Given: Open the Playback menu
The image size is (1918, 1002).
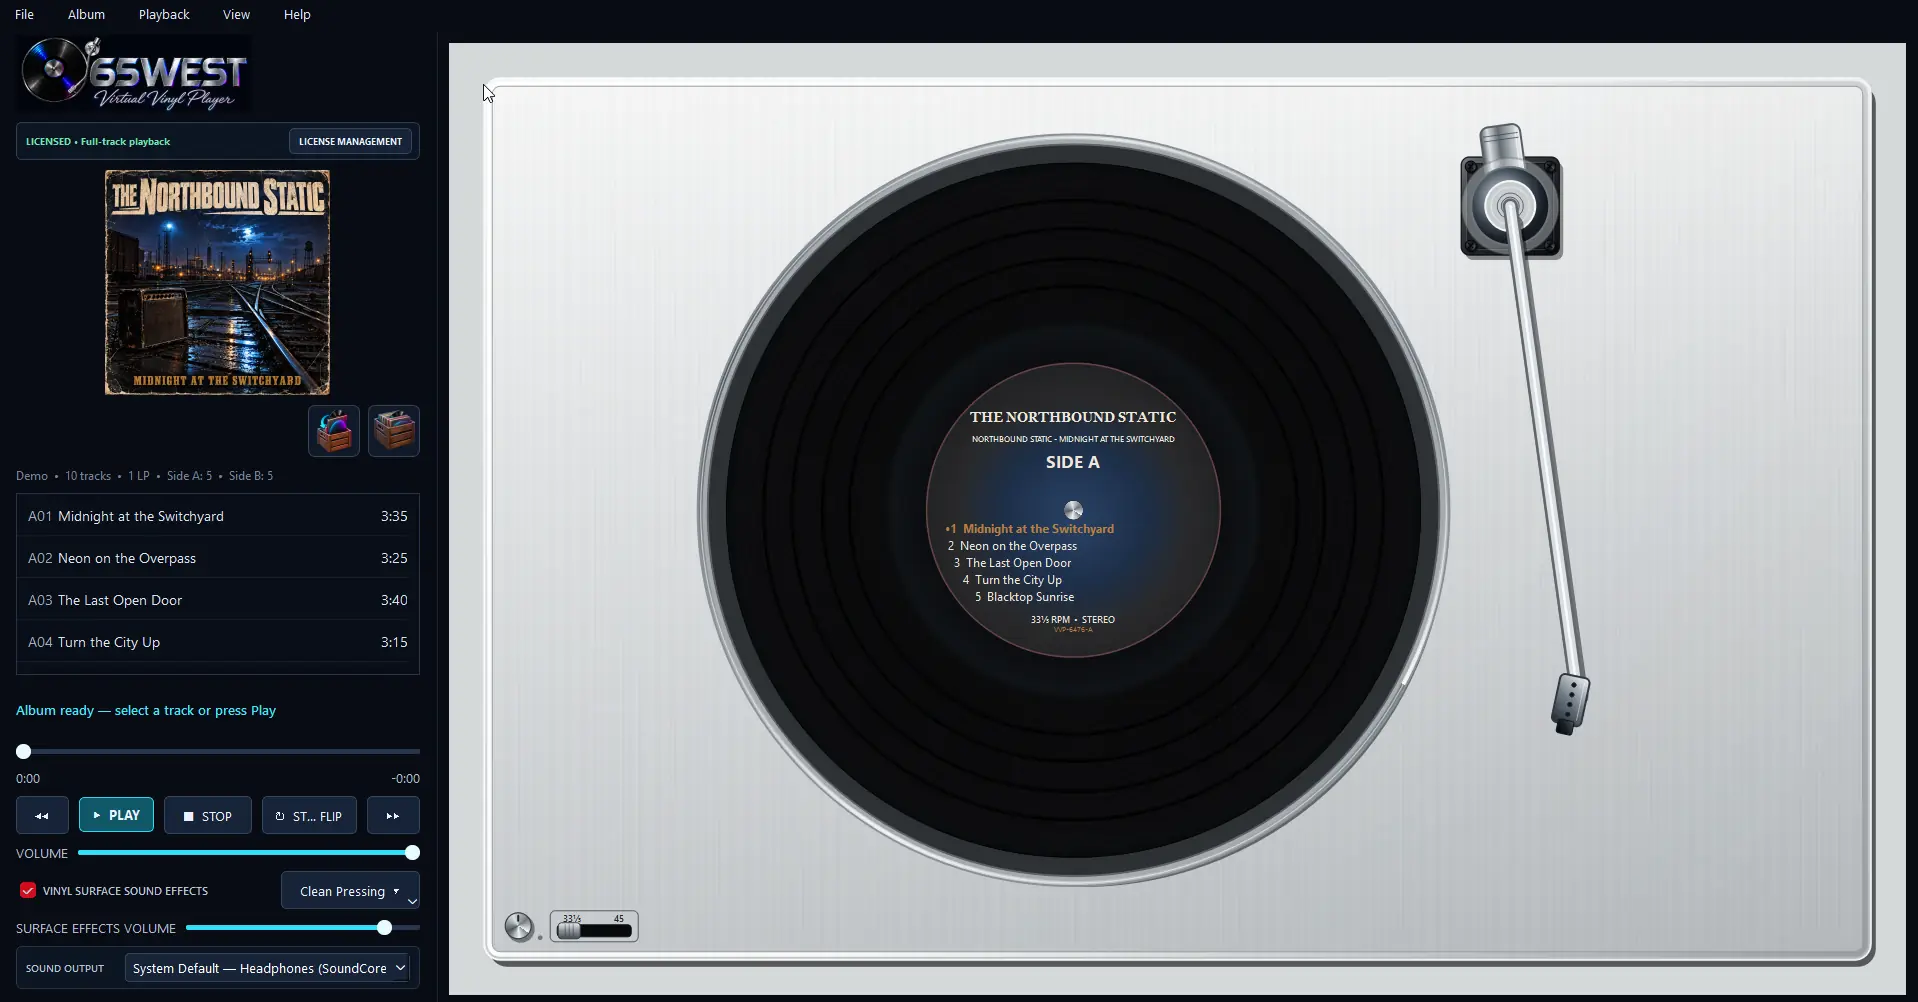Looking at the screenshot, I should click(164, 14).
